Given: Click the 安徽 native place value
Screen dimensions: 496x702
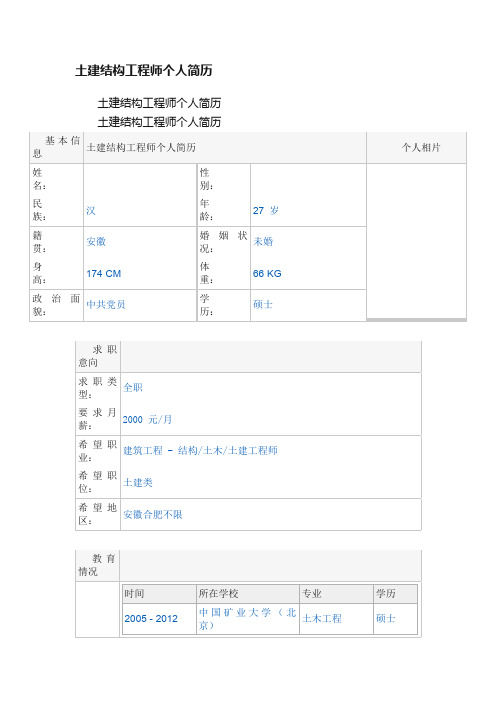Looking at the screenshot, I should [x=96, y=242].
